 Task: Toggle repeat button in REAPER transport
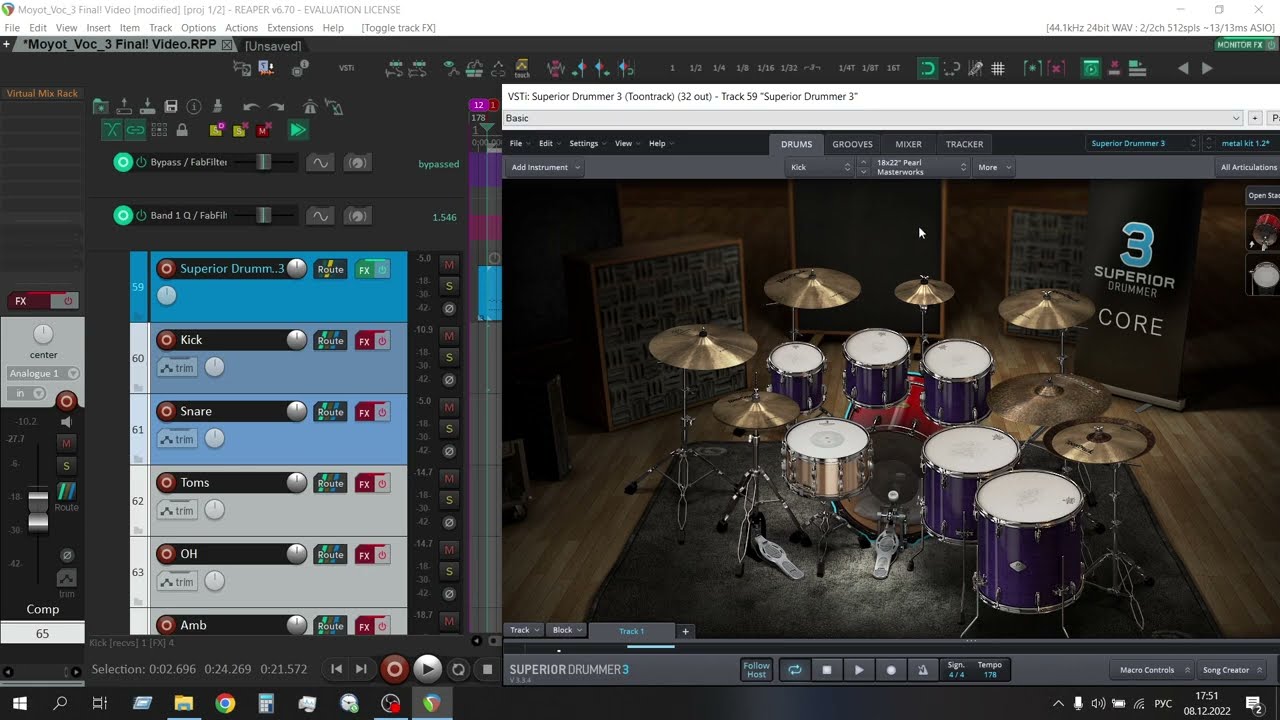[x=458, y=670]
